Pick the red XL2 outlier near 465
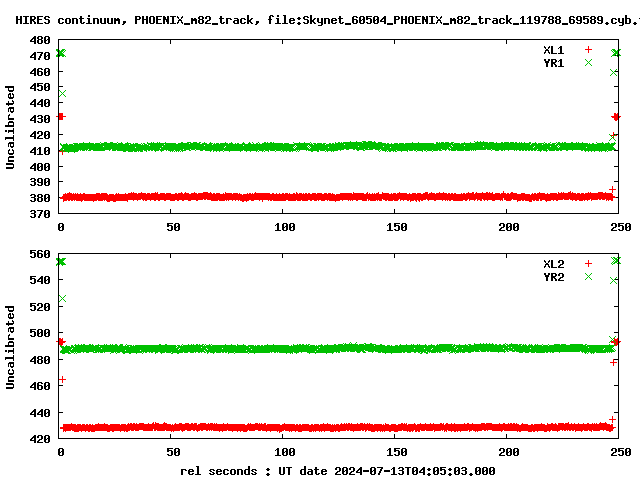Image resolution: width=640 pixels, height=480 pixels. (x=62, y=380)
